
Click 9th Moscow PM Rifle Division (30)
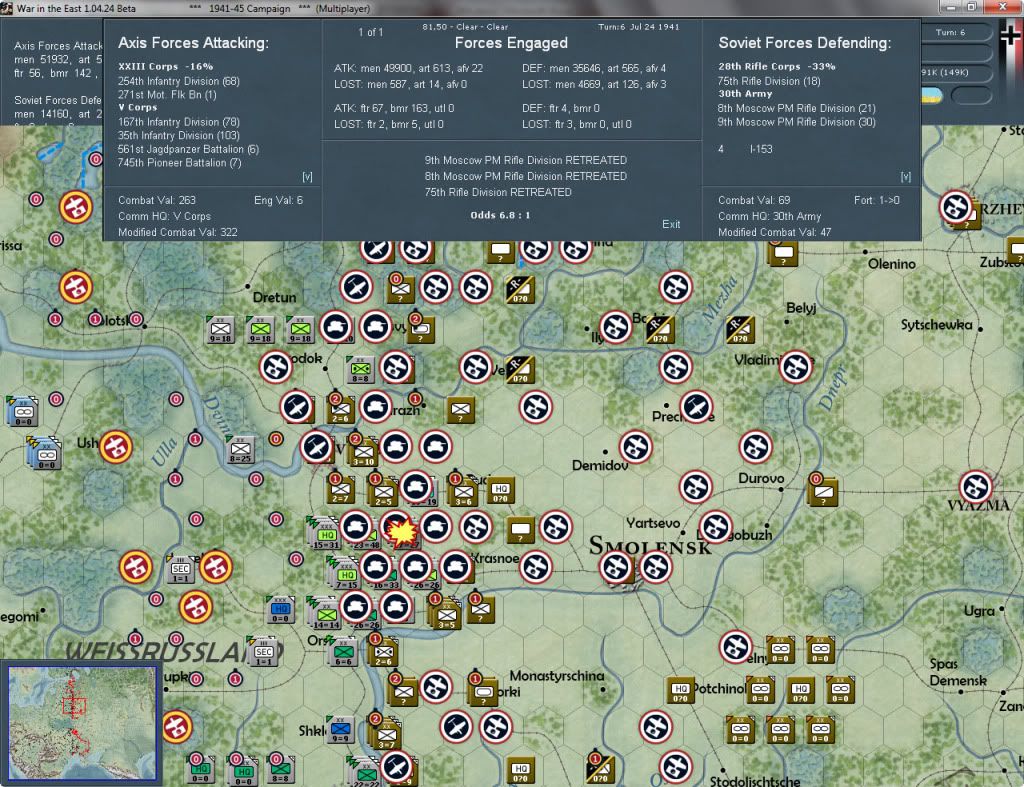[x=797, y=122]
